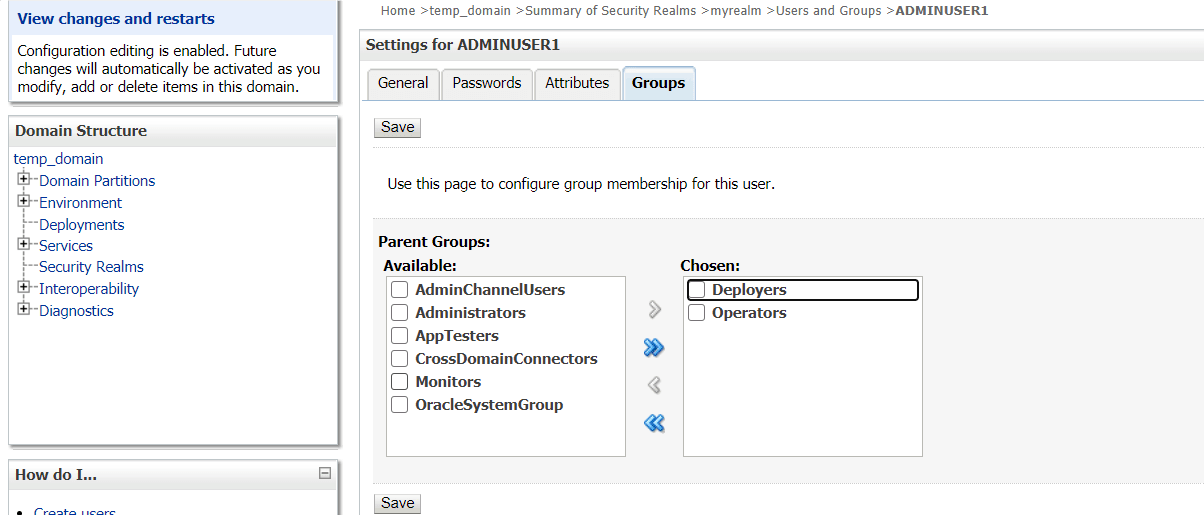This screenshot has height=515, width=1204.
Task: Expand the Domain Partitions tree node
Action: (24, 180)
